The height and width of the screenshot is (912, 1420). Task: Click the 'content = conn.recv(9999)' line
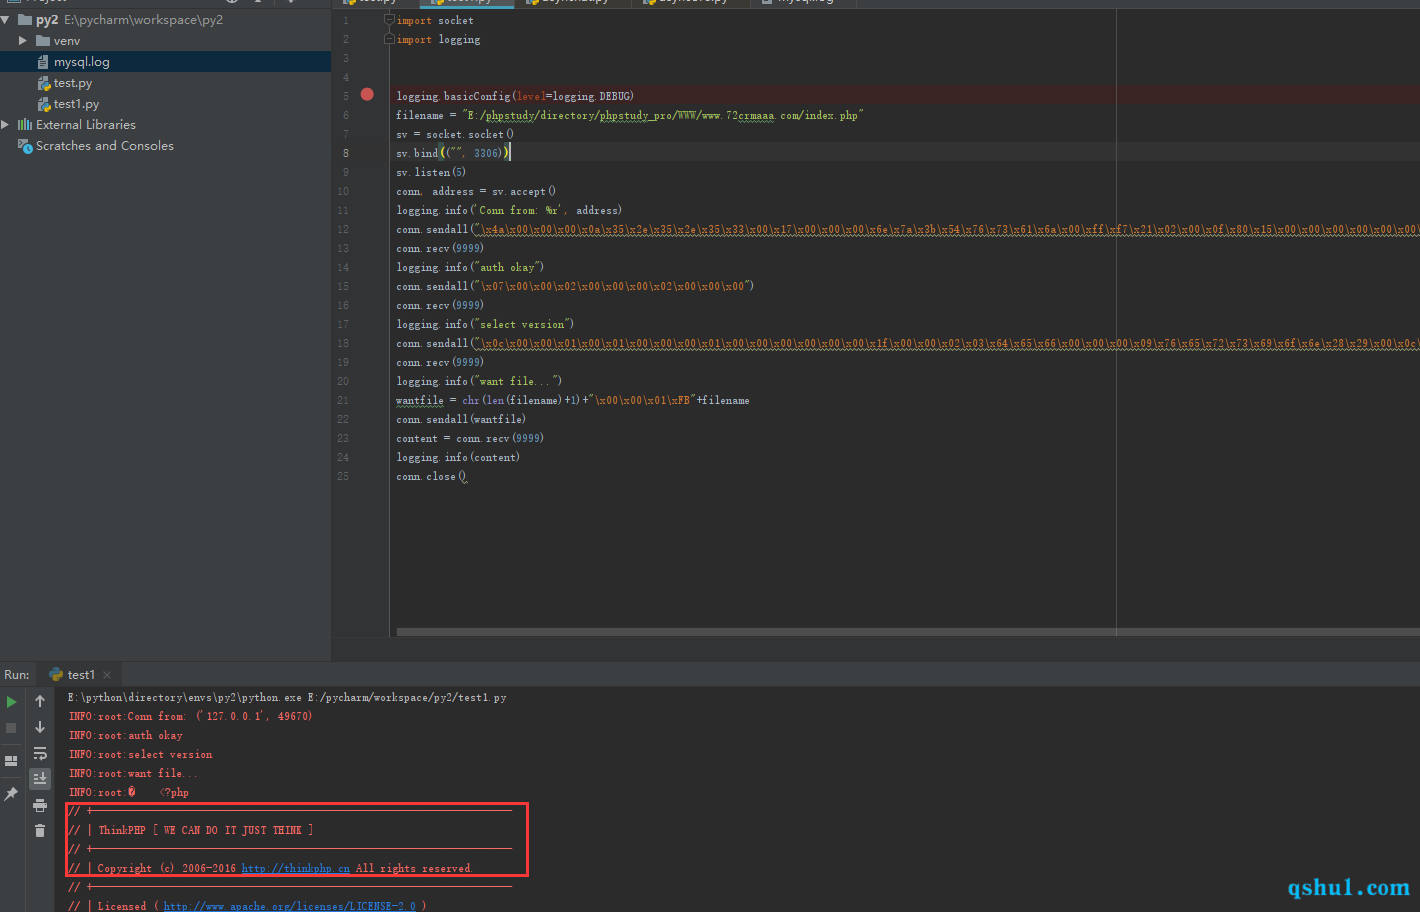[x=470, y=438]
